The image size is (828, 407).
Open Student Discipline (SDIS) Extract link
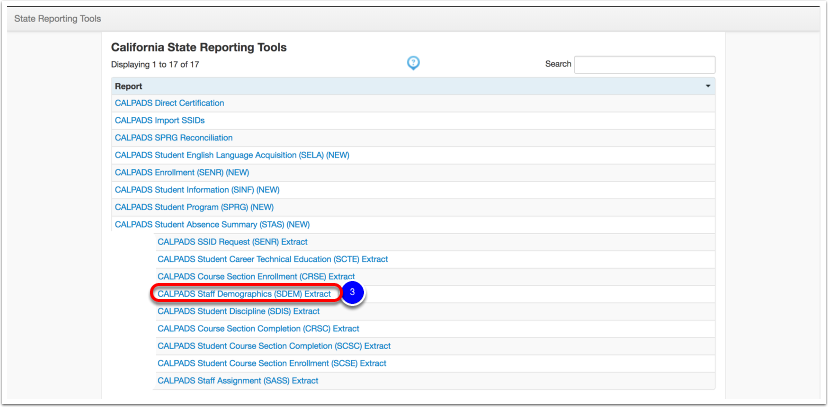click(239, 311)
